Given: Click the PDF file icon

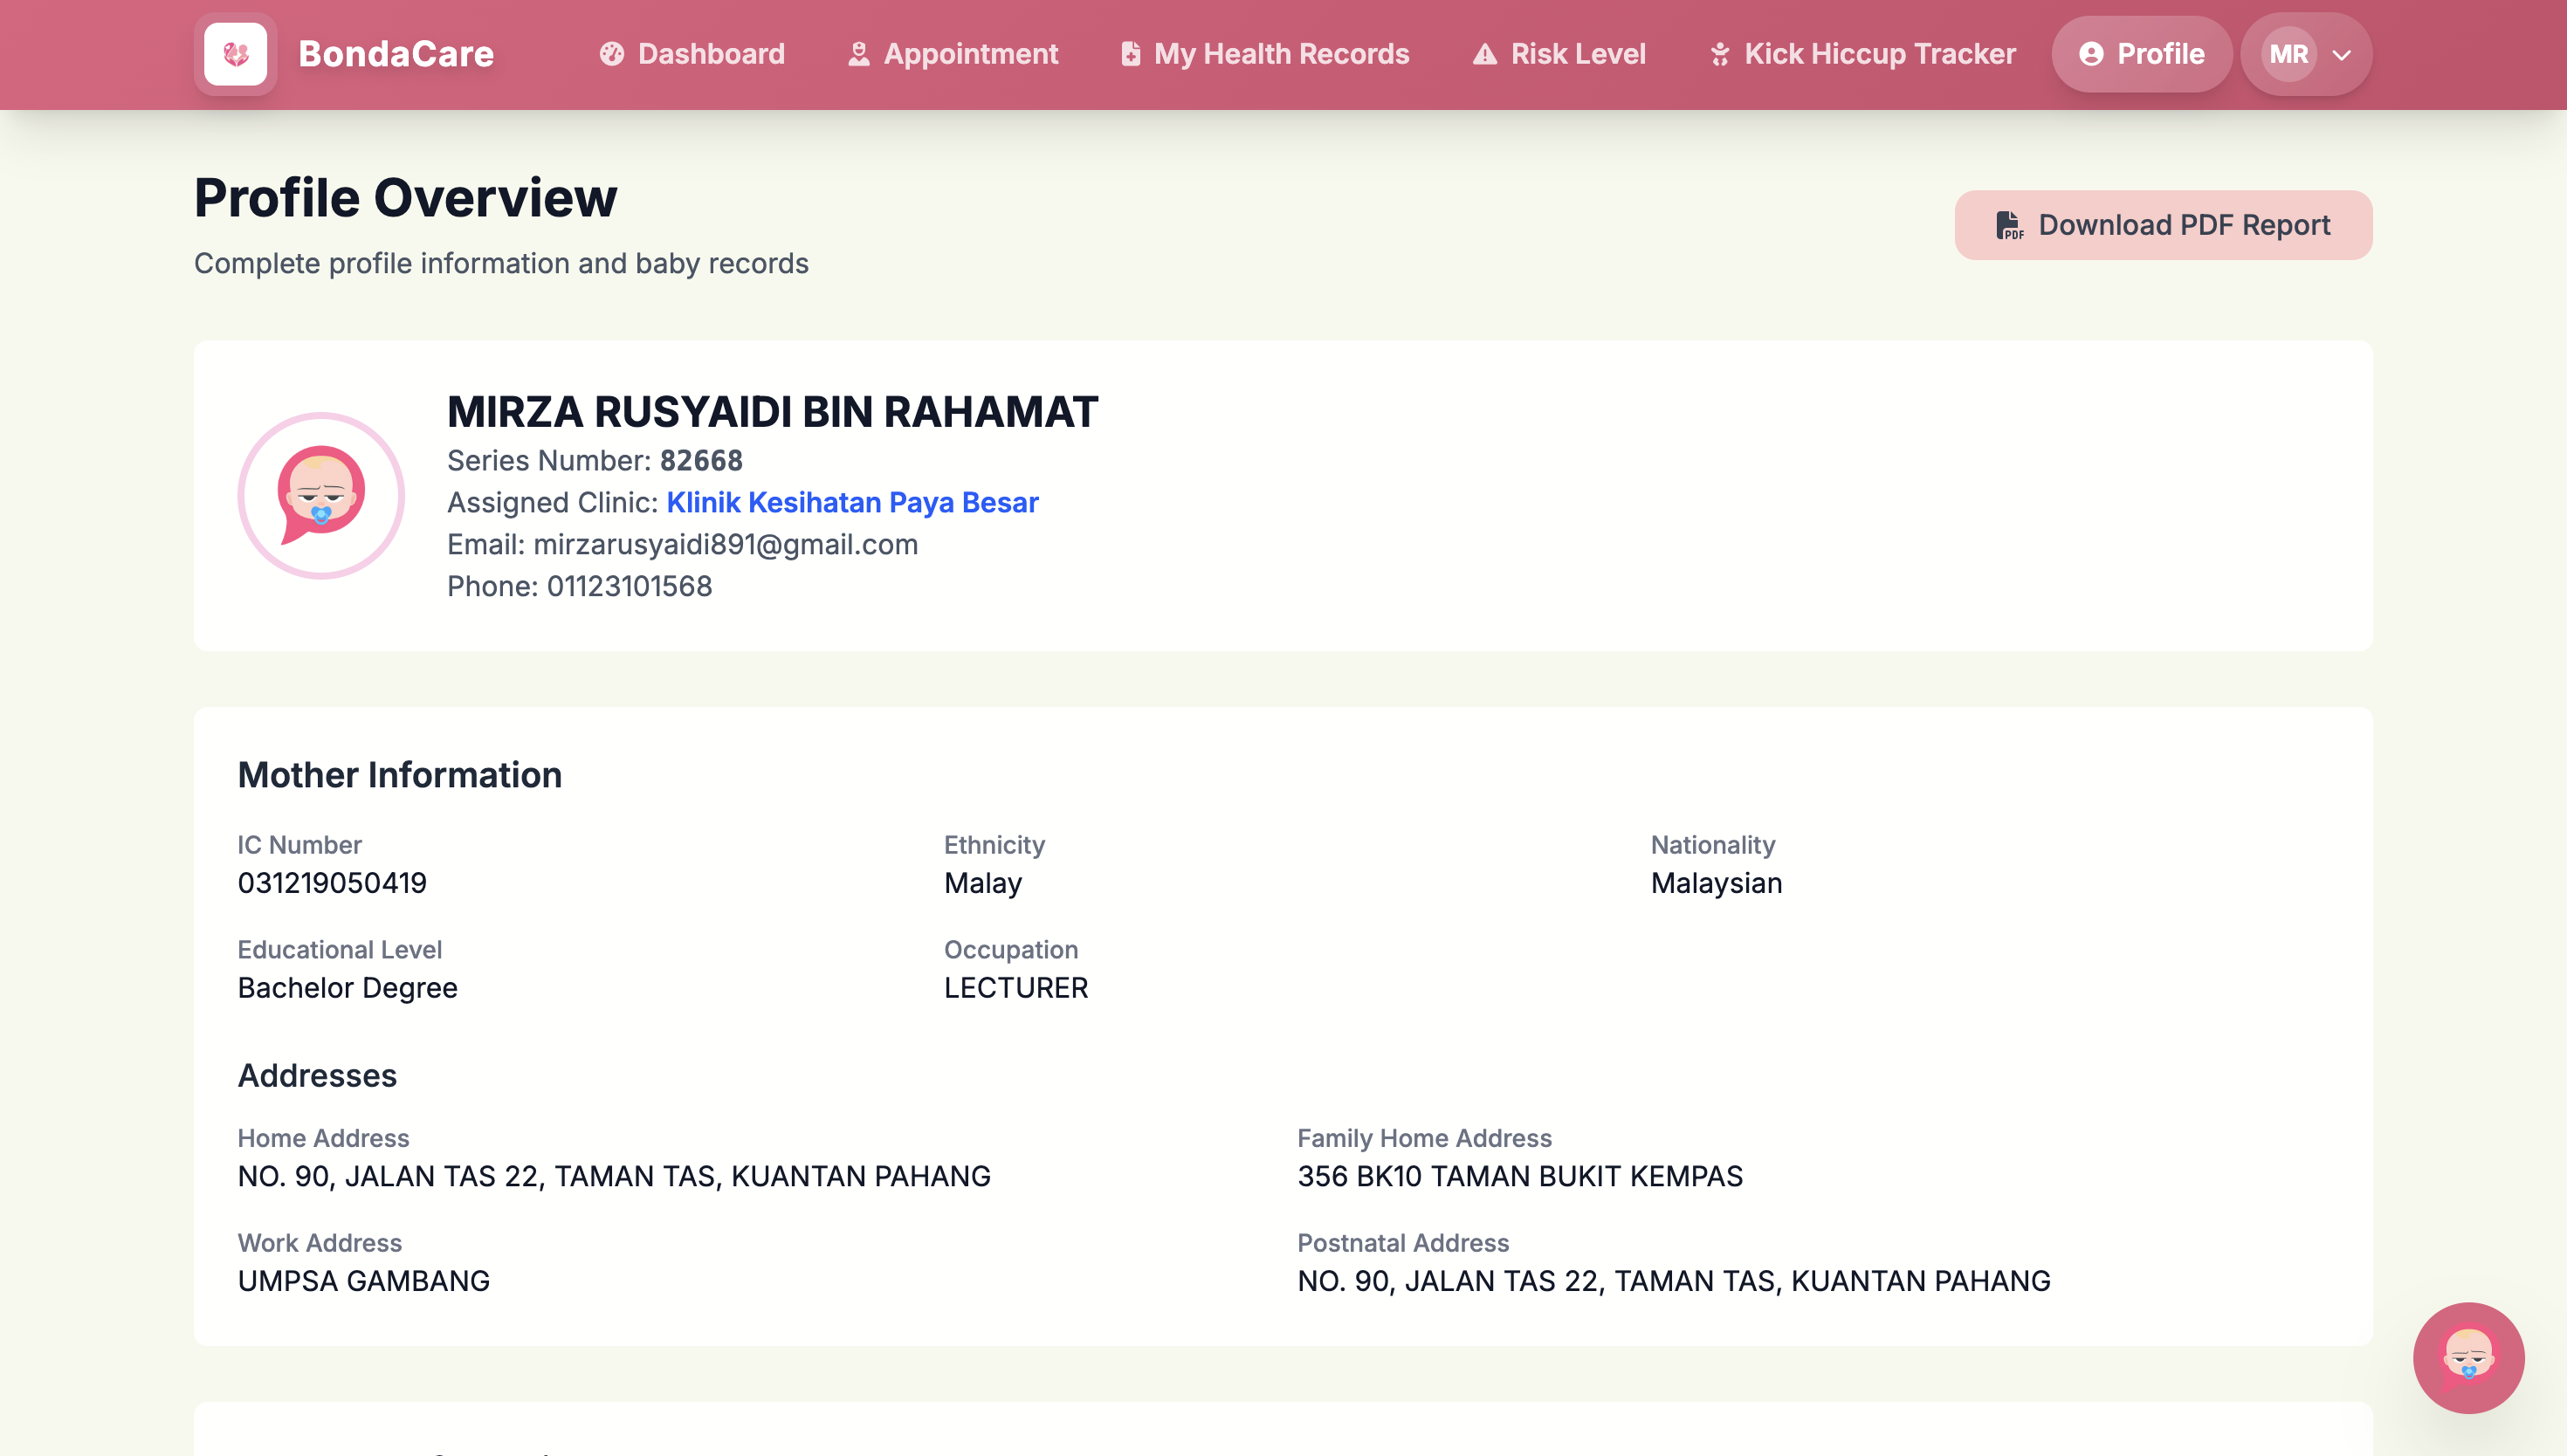Looking at the screenshot, I should 2009,225.
